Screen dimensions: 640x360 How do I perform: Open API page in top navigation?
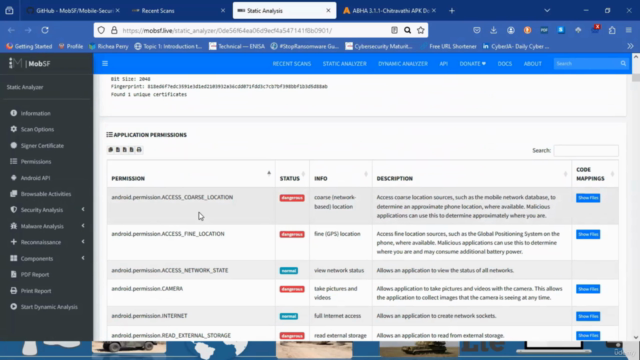click(x=444, y=64)
